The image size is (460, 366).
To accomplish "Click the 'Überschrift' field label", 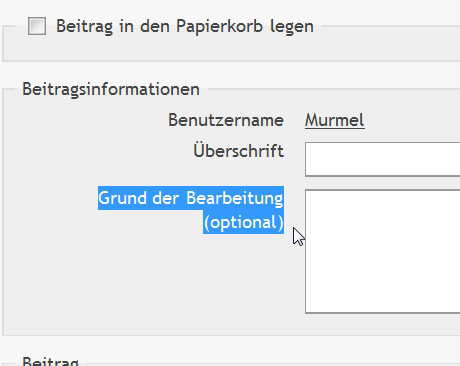I will click(x=239, y=151).
